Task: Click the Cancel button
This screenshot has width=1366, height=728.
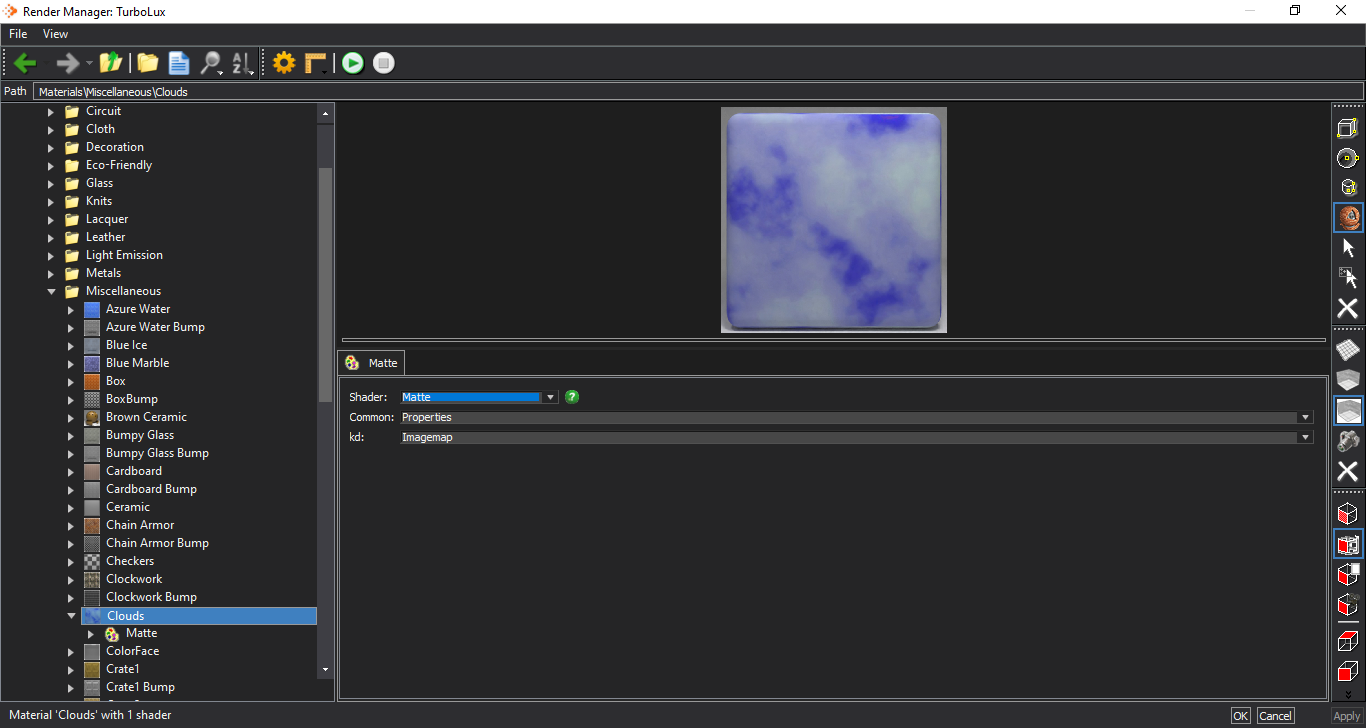Action: (1275, 716)
